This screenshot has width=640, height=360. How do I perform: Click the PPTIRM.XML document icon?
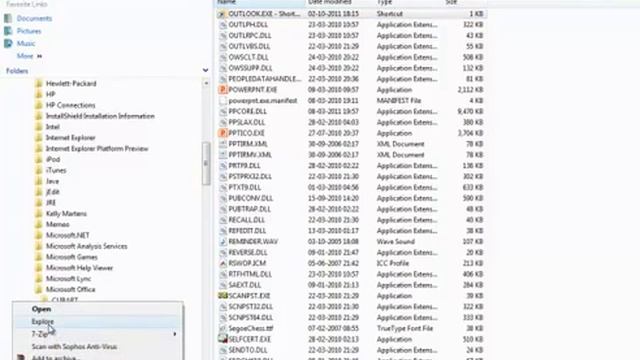[x=222, y=144]
